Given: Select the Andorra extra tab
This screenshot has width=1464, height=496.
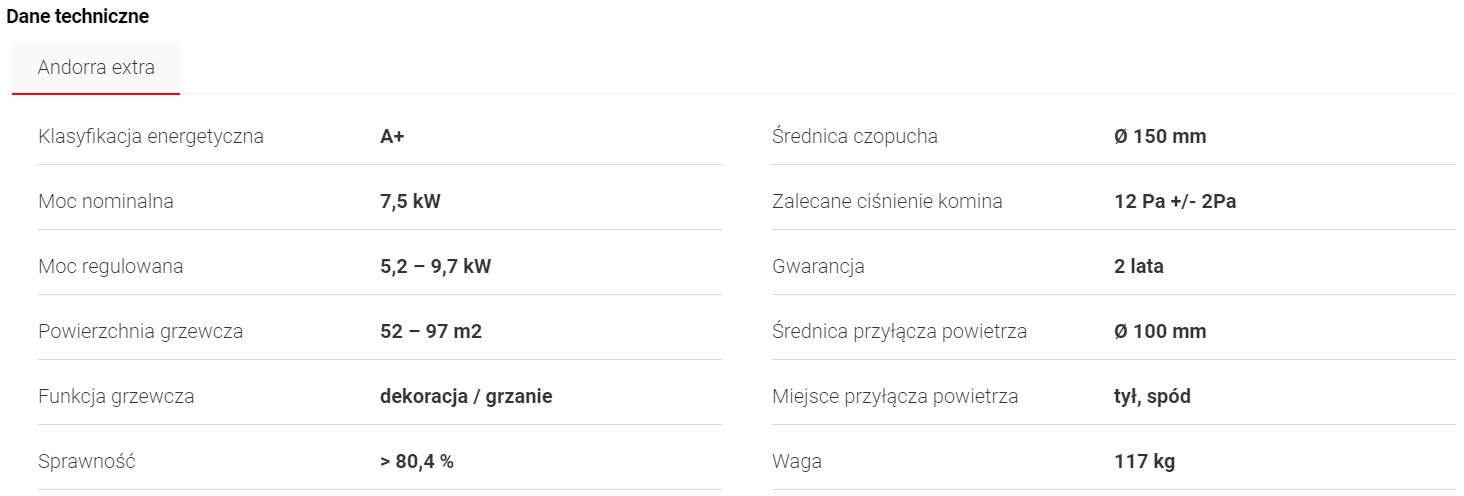Looking at the screenshot, I should 96,68.
